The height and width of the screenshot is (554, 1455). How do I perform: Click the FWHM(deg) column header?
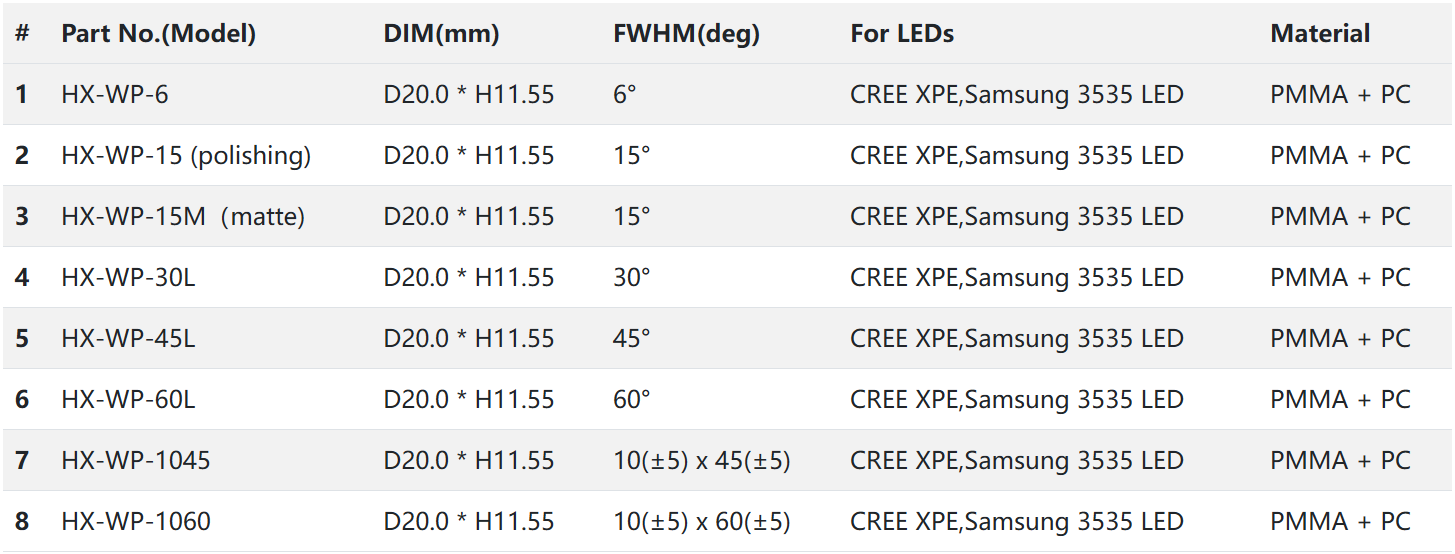[686, 34]
